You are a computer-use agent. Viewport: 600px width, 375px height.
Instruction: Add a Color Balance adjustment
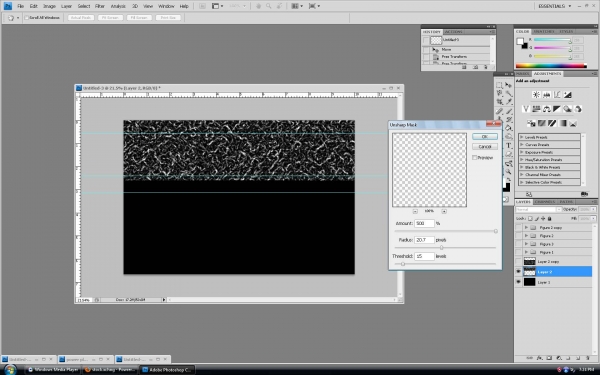[546, 109]
